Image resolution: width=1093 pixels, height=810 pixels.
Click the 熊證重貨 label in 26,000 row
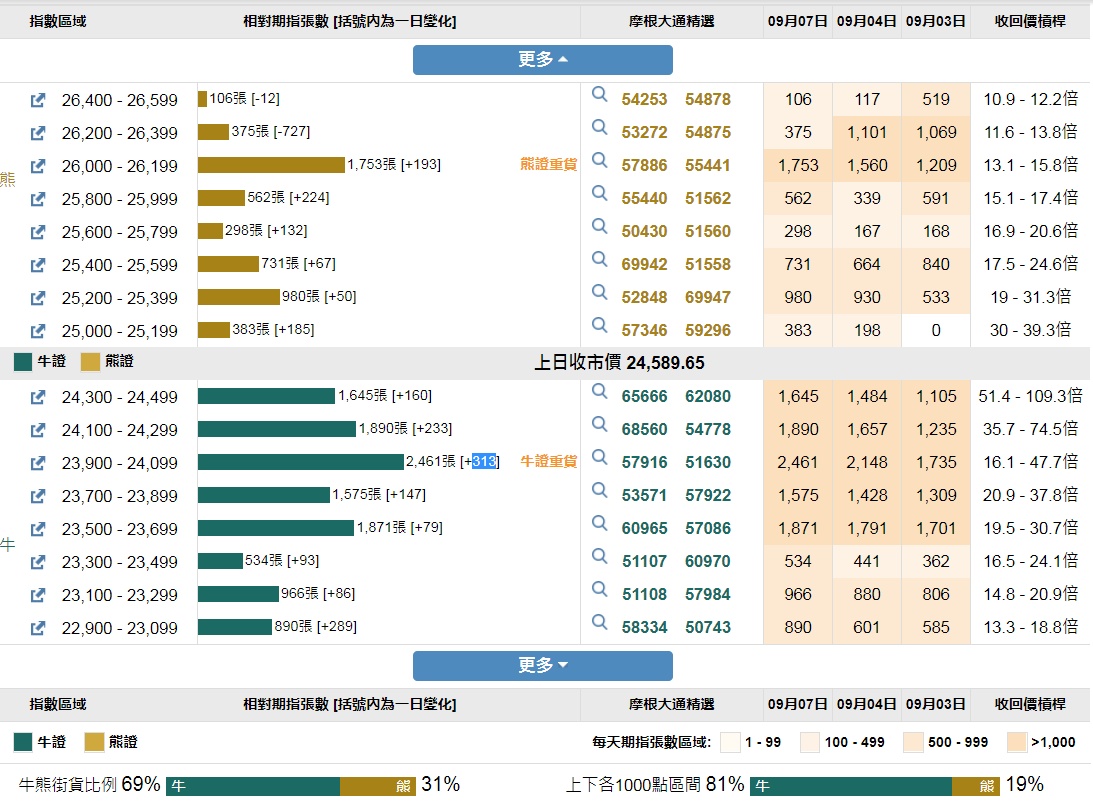(548, 165)
